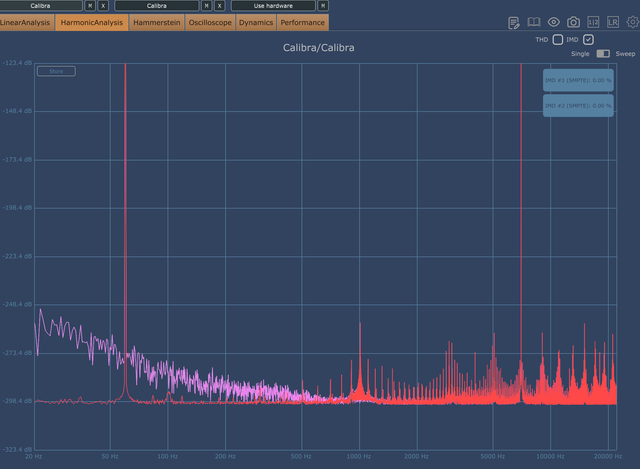The width and height of the screenshot is (640, 469).
Task: Open the manual book icon
Action: pyautogui.click(x=533, y=22)
